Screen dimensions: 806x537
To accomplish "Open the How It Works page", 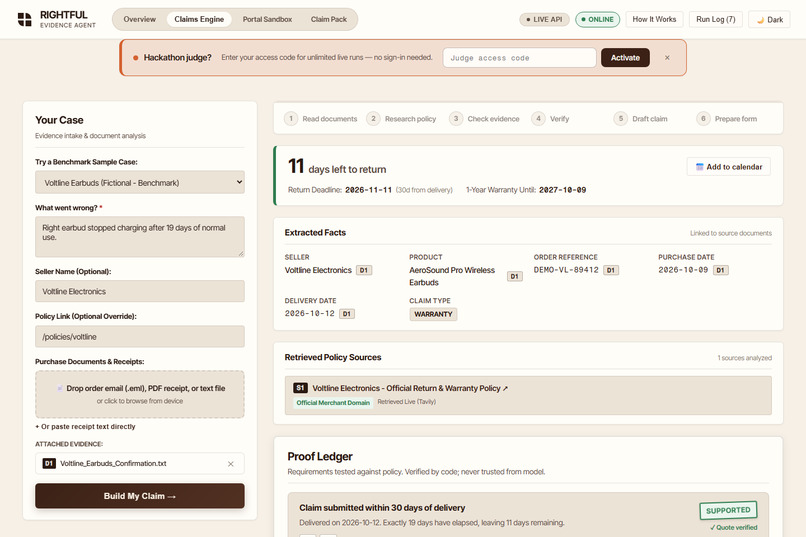I will coord(654,19).
